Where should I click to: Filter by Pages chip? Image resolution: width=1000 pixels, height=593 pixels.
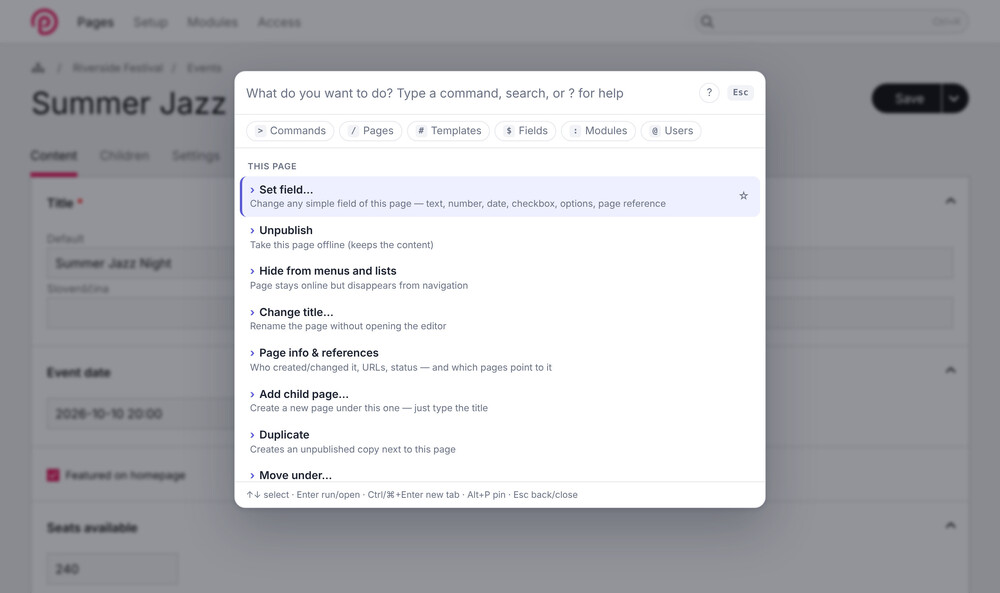pyautogui.click(x=371, y=131)
